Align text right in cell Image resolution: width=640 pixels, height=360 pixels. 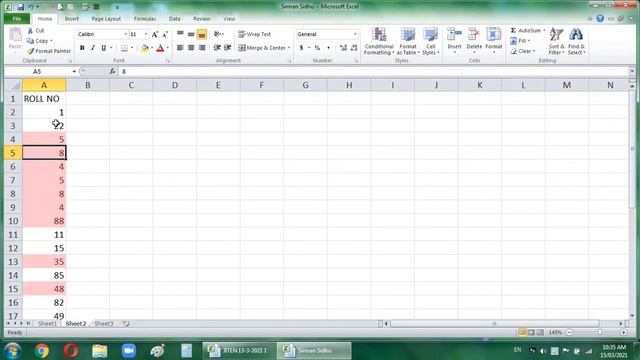click(x=202, y=48)
